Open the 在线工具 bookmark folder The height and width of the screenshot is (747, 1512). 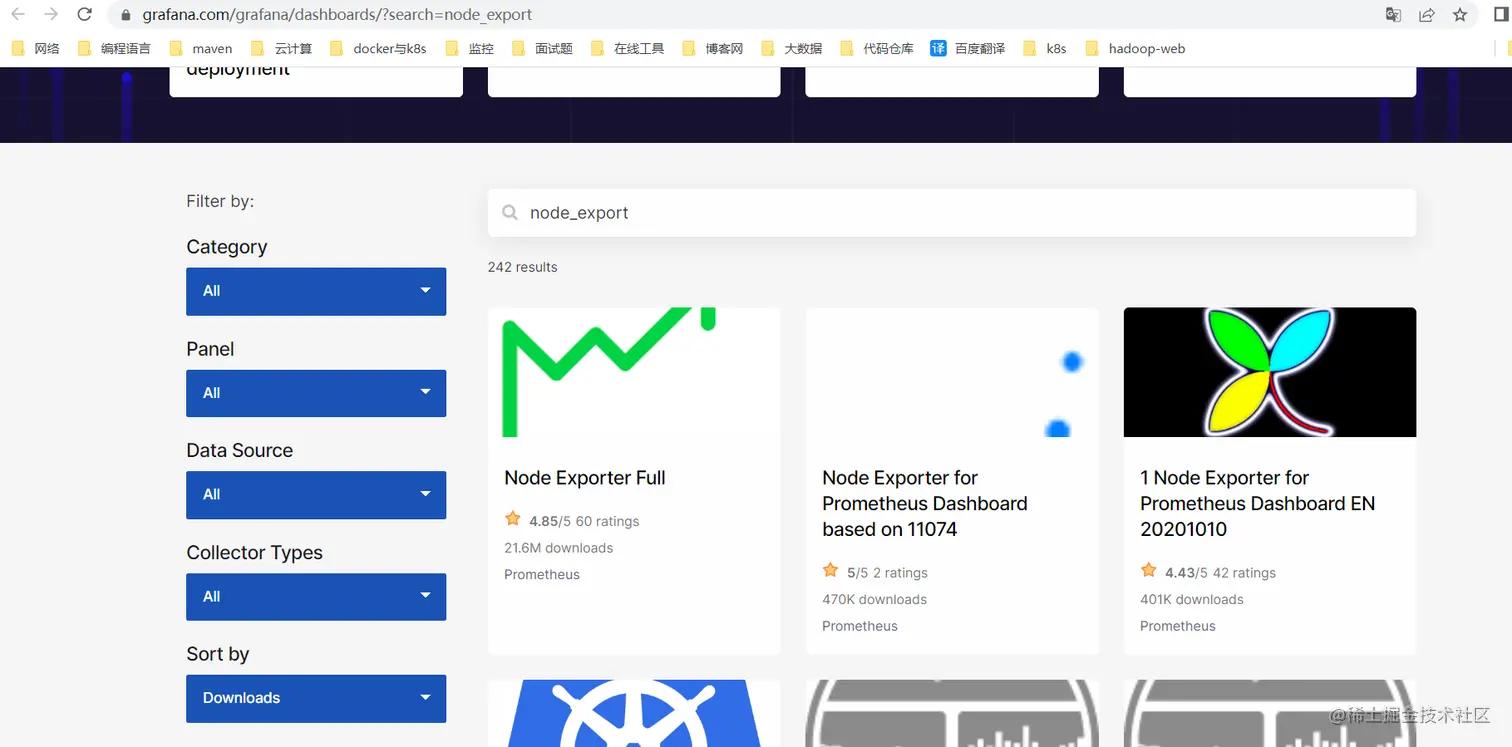coord(627,48)
